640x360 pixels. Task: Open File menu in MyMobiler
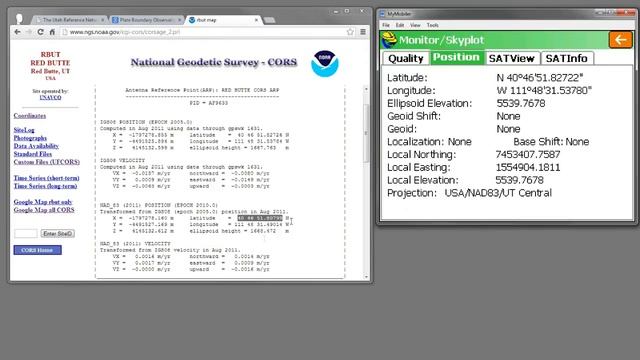(x=386, y=25)
